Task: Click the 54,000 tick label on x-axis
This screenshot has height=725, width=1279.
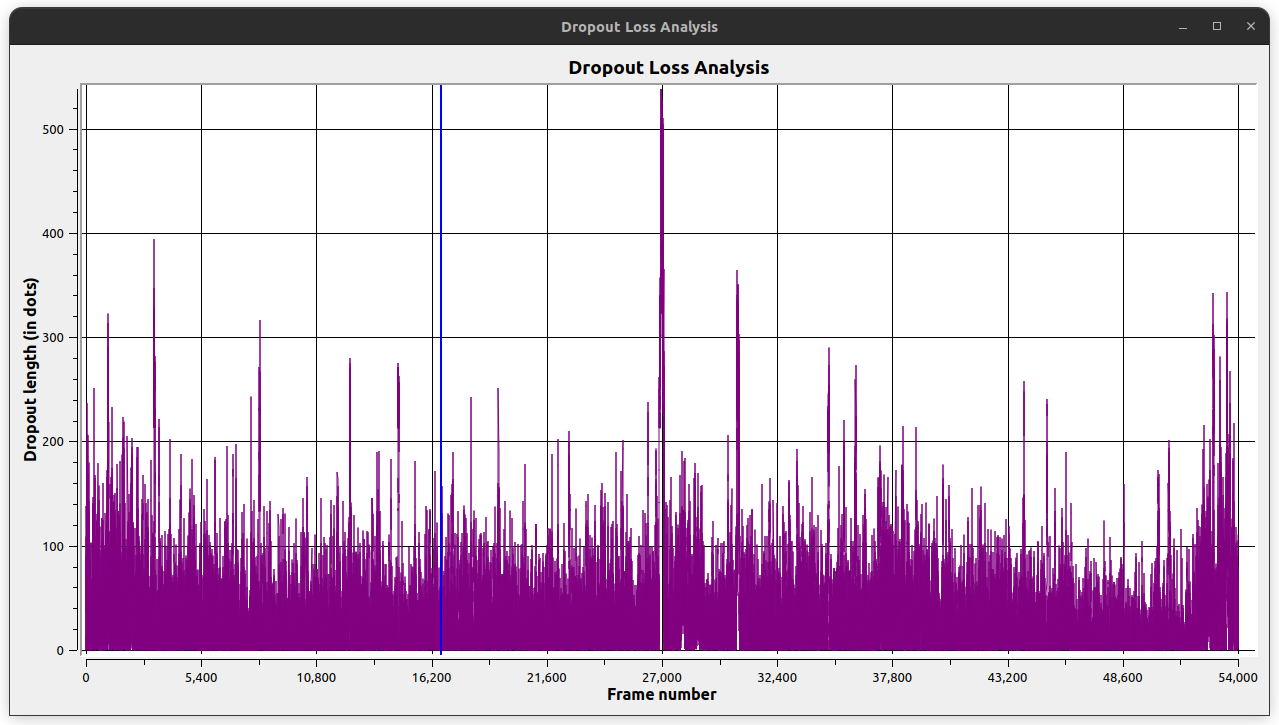Action: click(x=1238, y=677)
